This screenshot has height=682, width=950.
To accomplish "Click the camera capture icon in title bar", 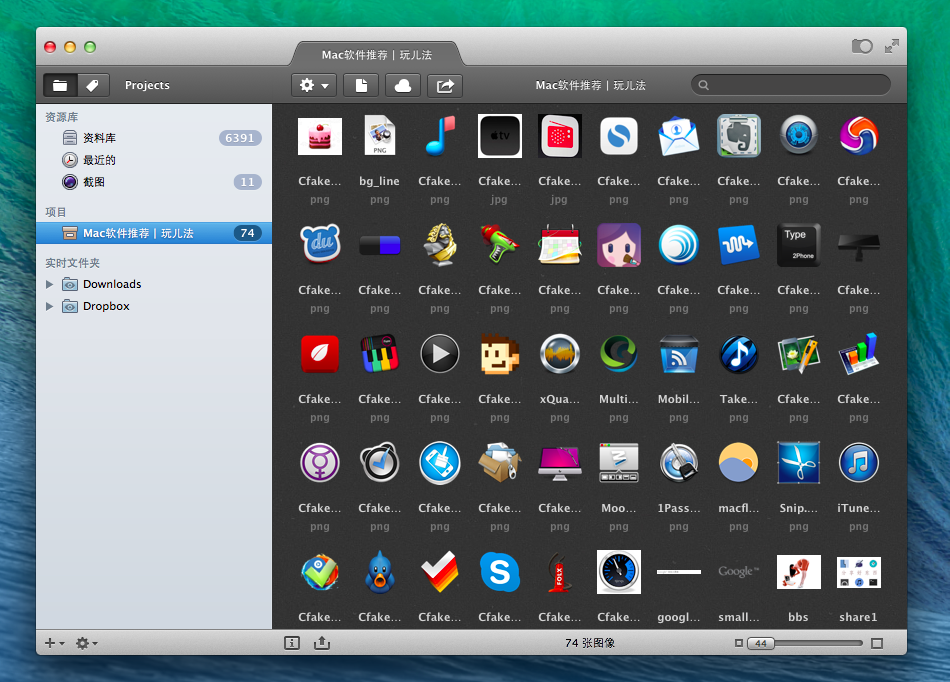I will [x=862, y=46].
